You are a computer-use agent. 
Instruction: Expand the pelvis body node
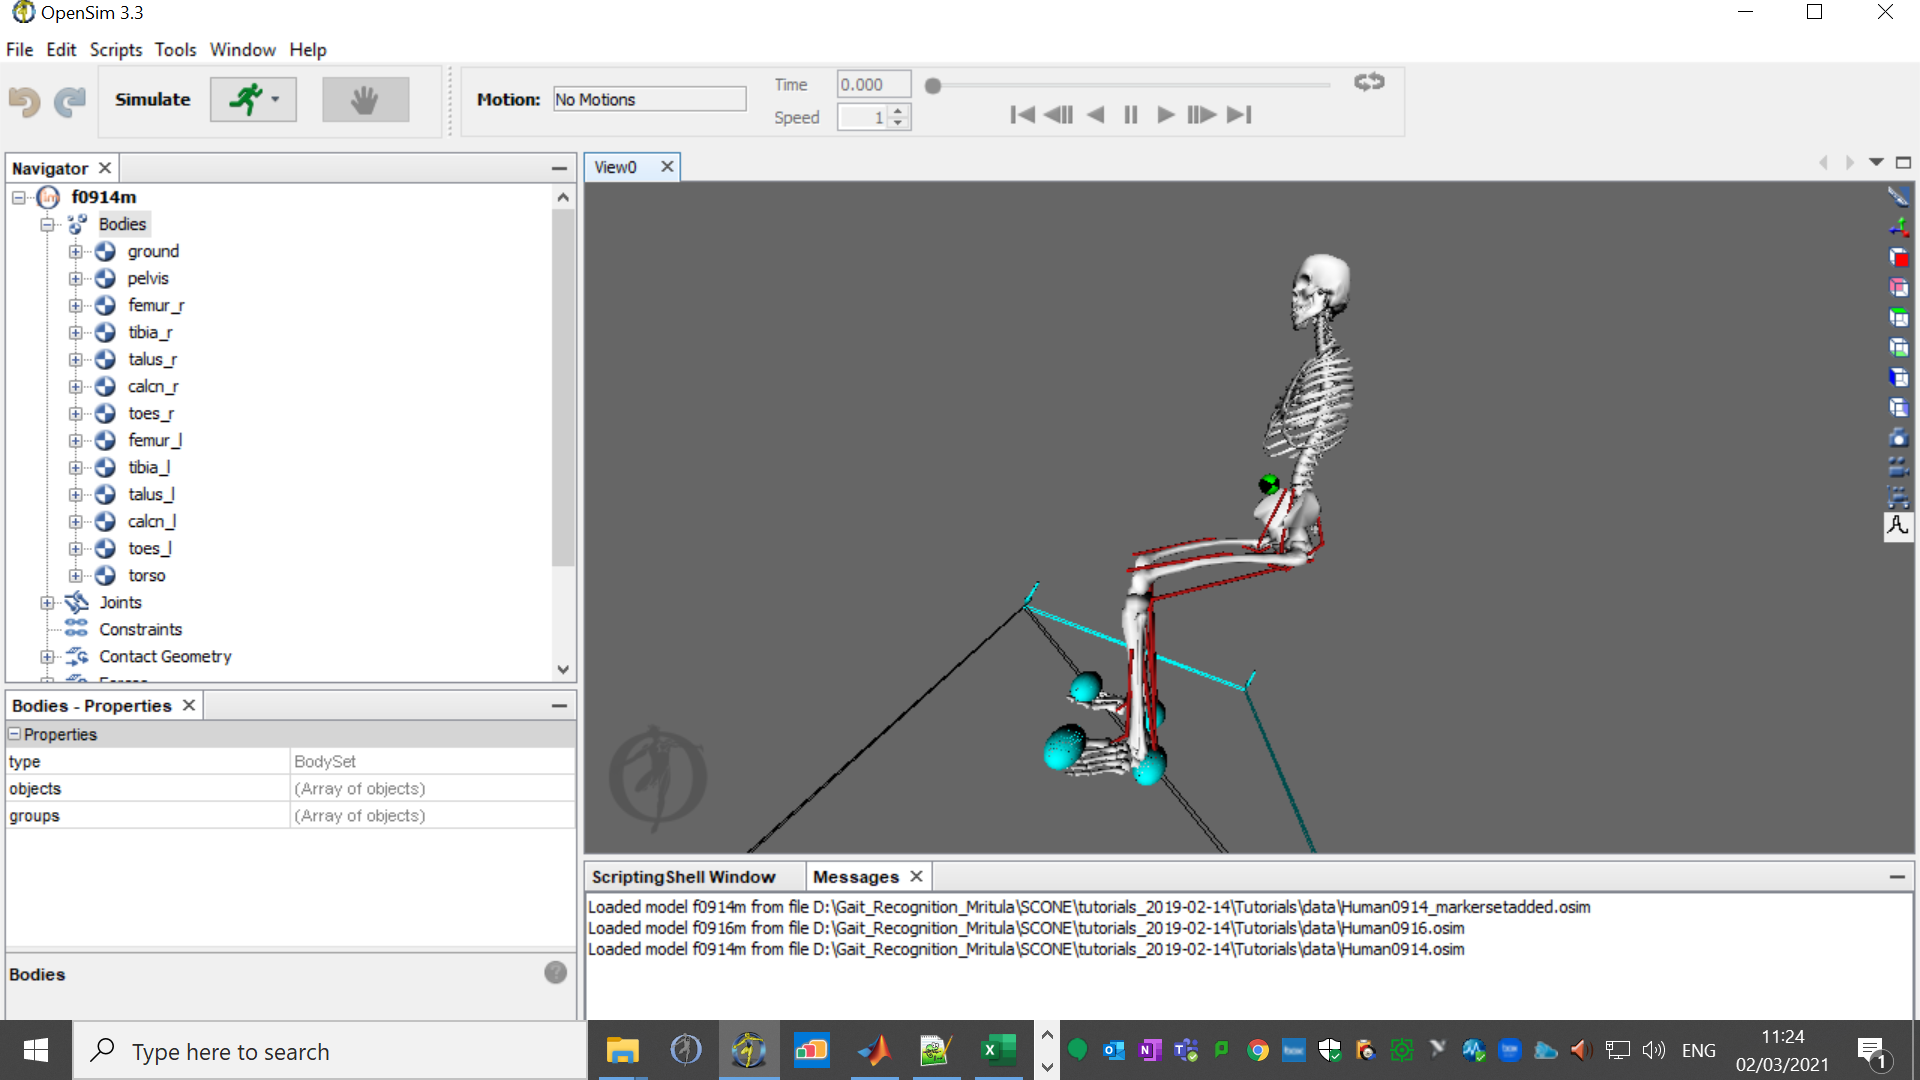pos(75,278)
